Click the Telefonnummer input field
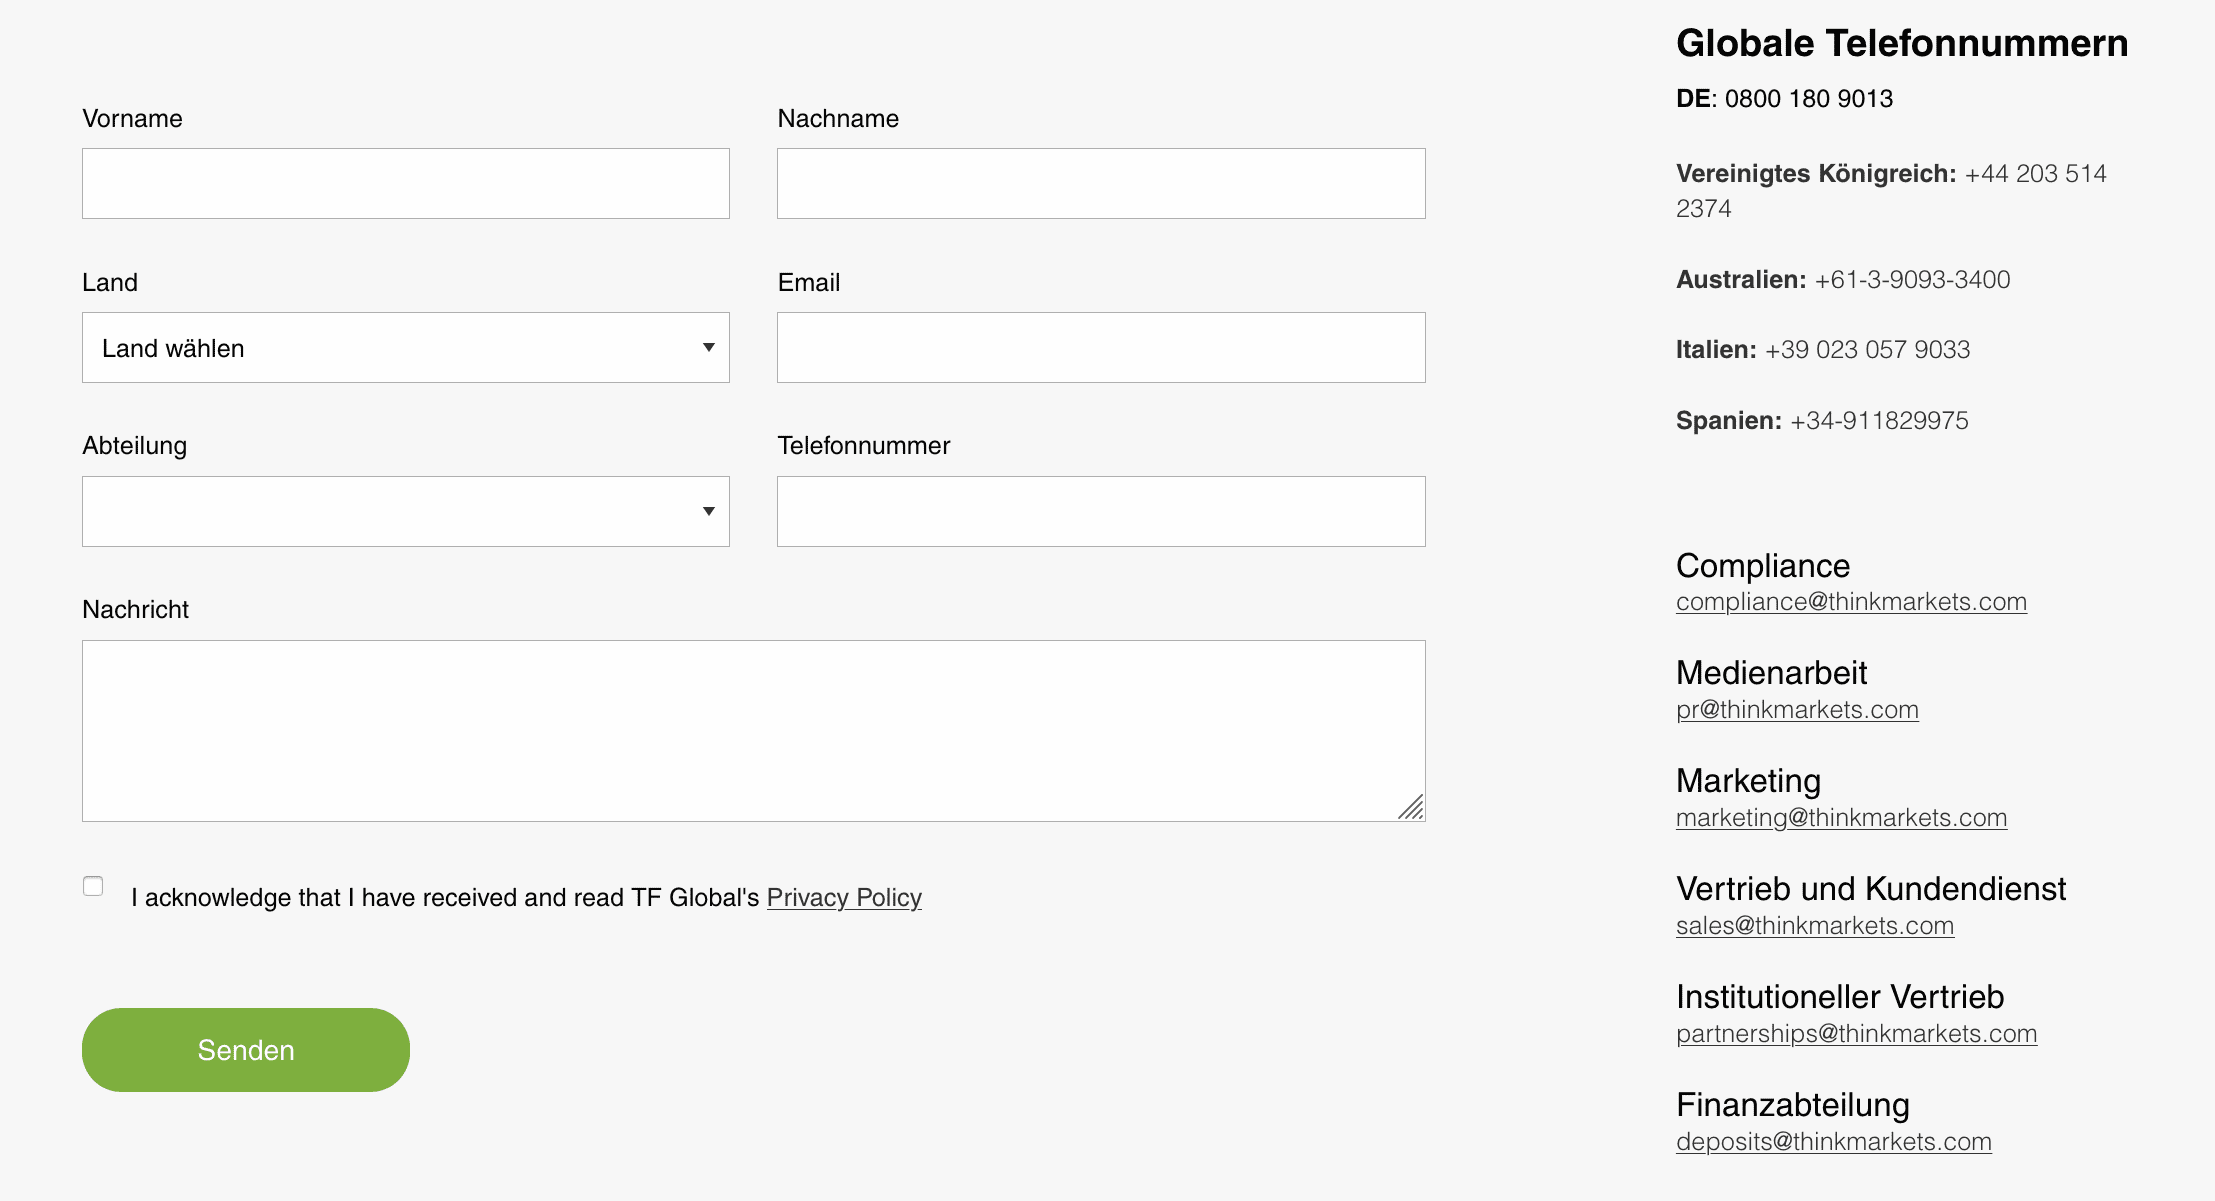 (x=1100, y=512)
